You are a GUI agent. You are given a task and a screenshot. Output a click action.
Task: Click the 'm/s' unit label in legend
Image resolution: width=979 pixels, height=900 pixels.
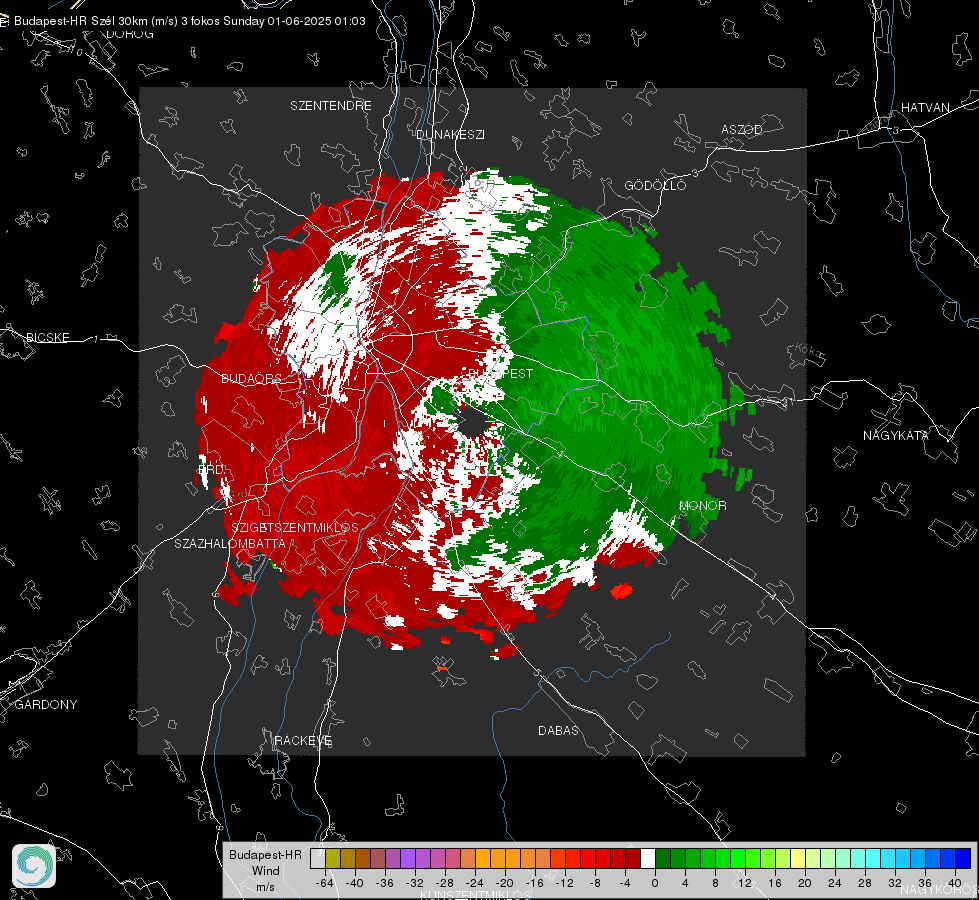pos(265,886)
